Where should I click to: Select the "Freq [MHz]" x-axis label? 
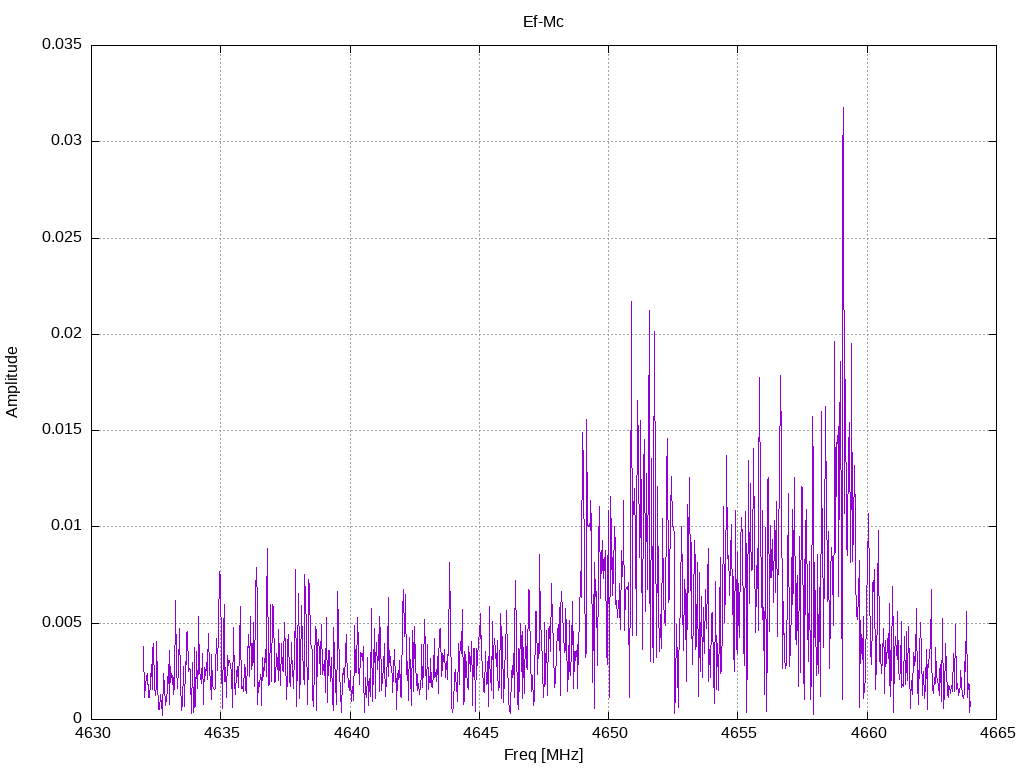(543, 755)
